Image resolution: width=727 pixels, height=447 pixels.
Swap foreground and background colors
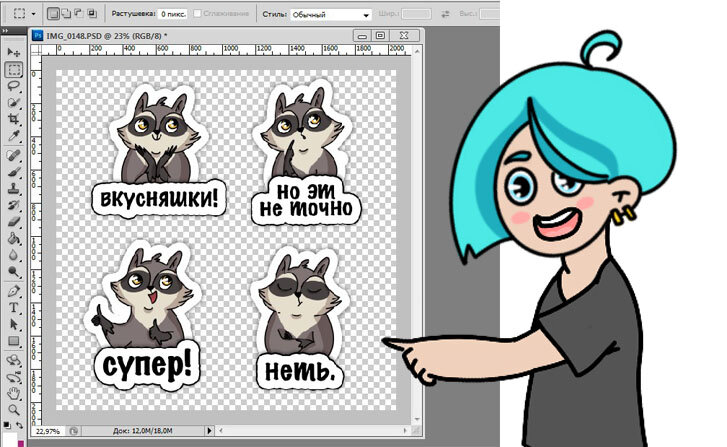coord(20,423)
